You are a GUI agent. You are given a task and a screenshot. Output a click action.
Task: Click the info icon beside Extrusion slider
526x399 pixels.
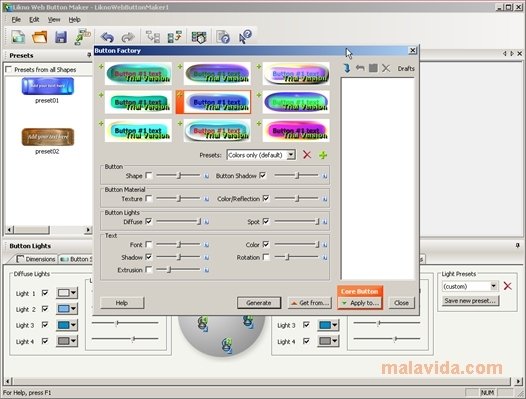206,270
